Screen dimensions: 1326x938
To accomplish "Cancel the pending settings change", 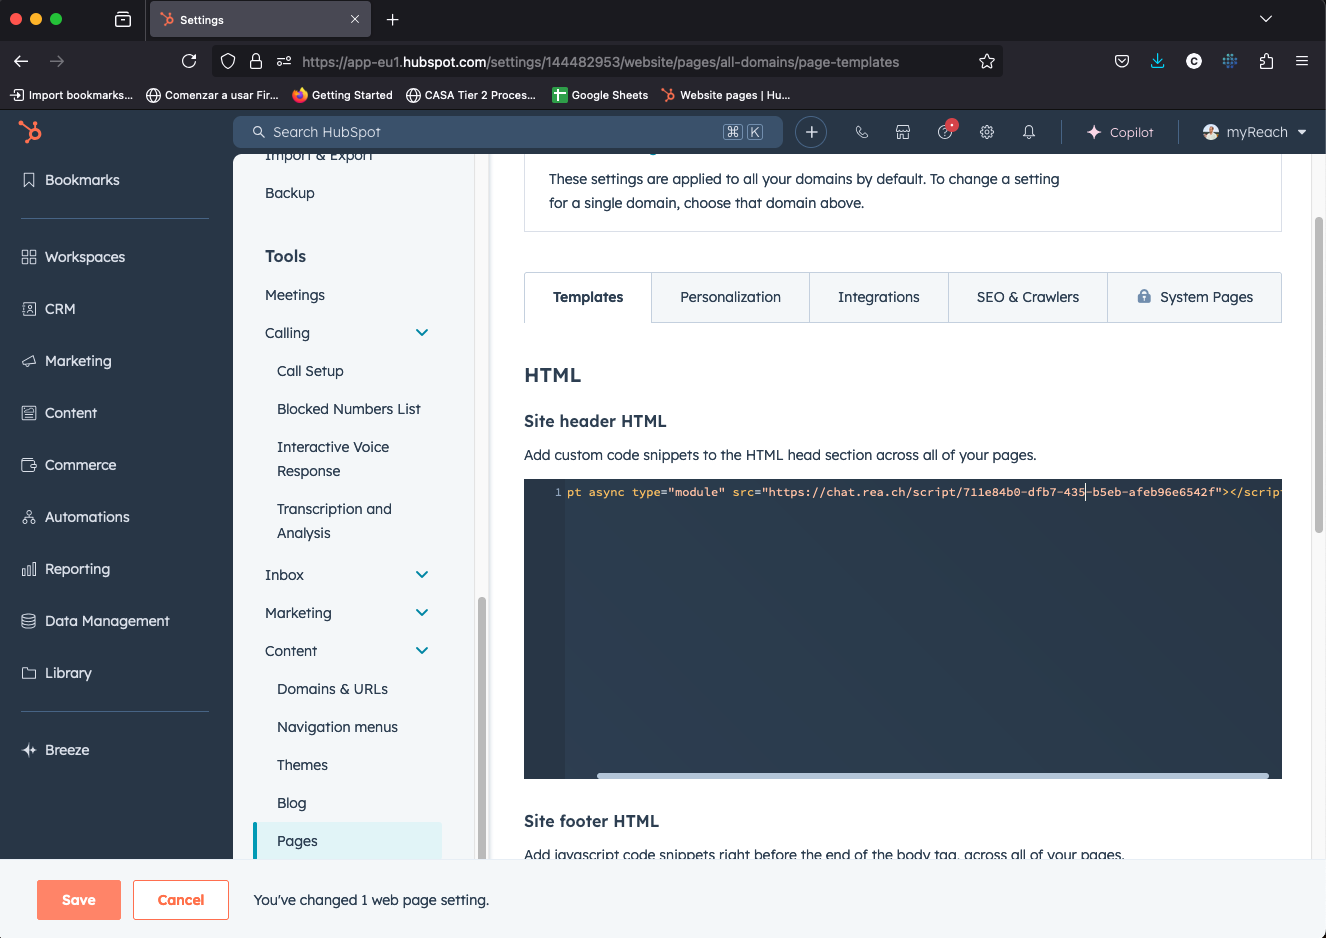I will 181,900.
